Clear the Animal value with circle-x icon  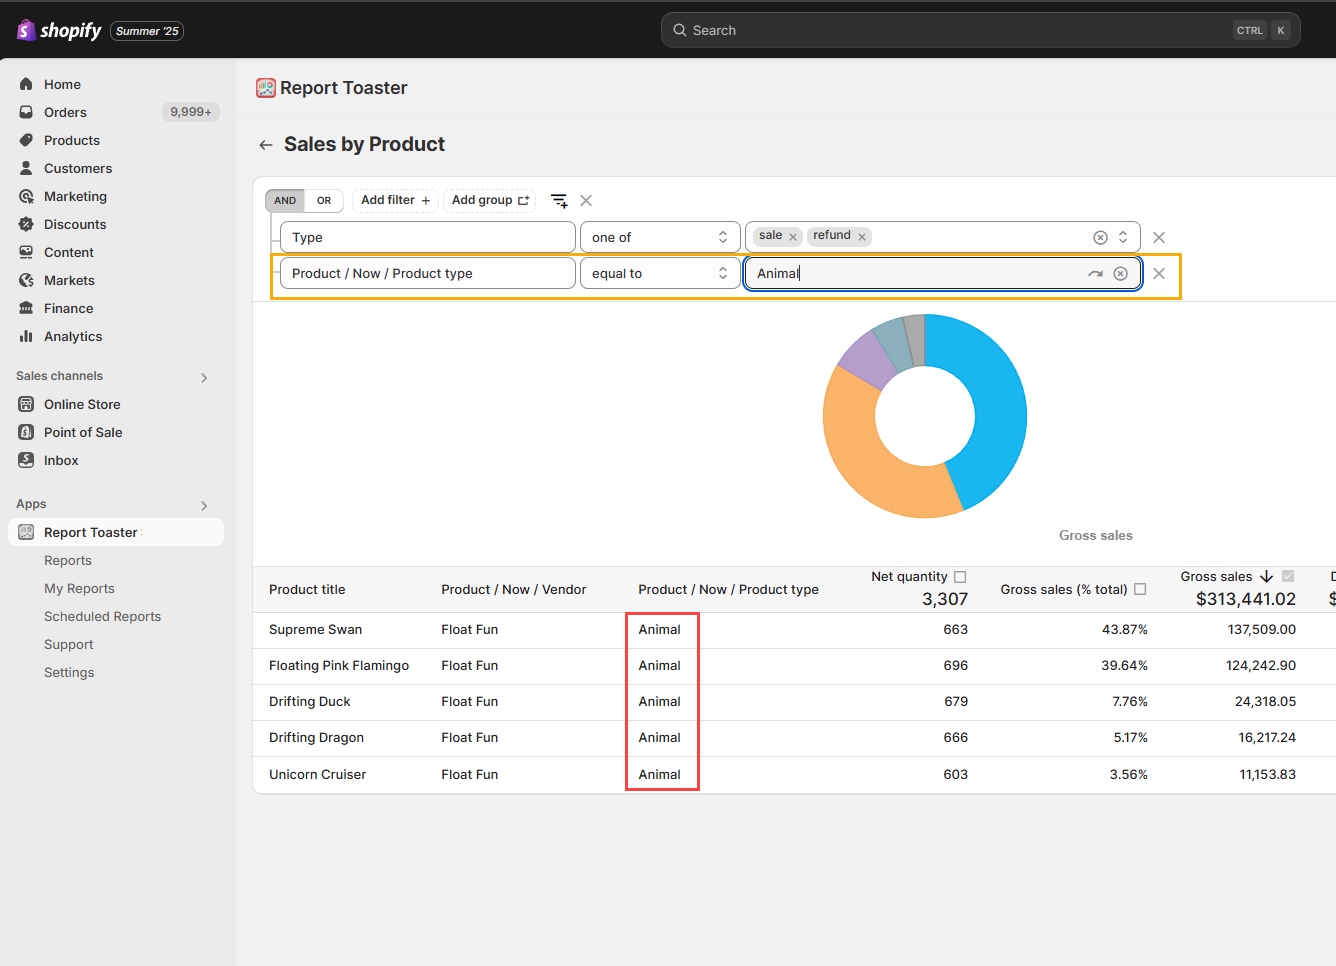click(x=1120, y=274)
